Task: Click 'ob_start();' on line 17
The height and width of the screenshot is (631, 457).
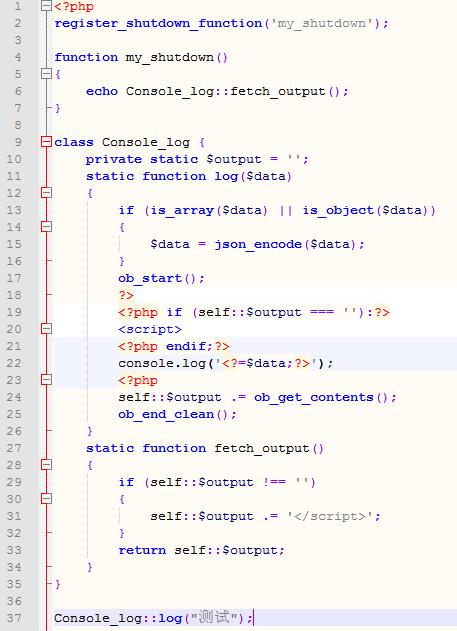Action: point(161,278)
